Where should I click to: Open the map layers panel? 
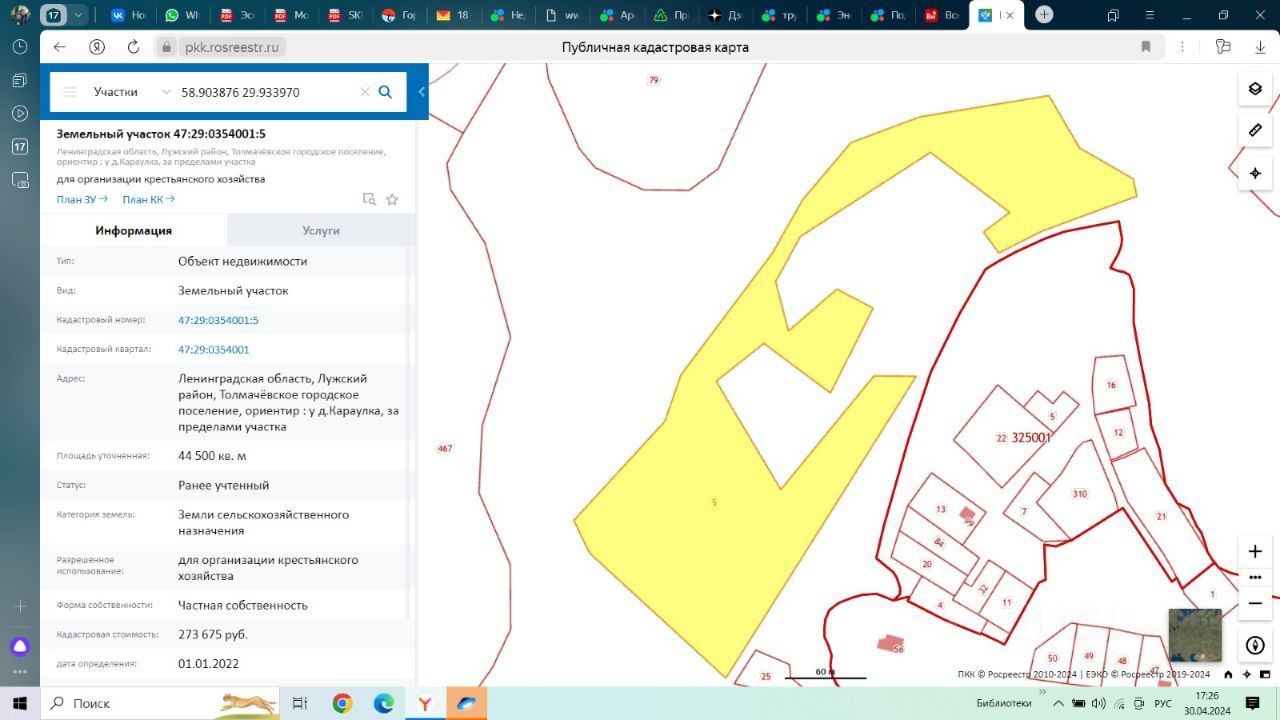(x=1255, y=89)
